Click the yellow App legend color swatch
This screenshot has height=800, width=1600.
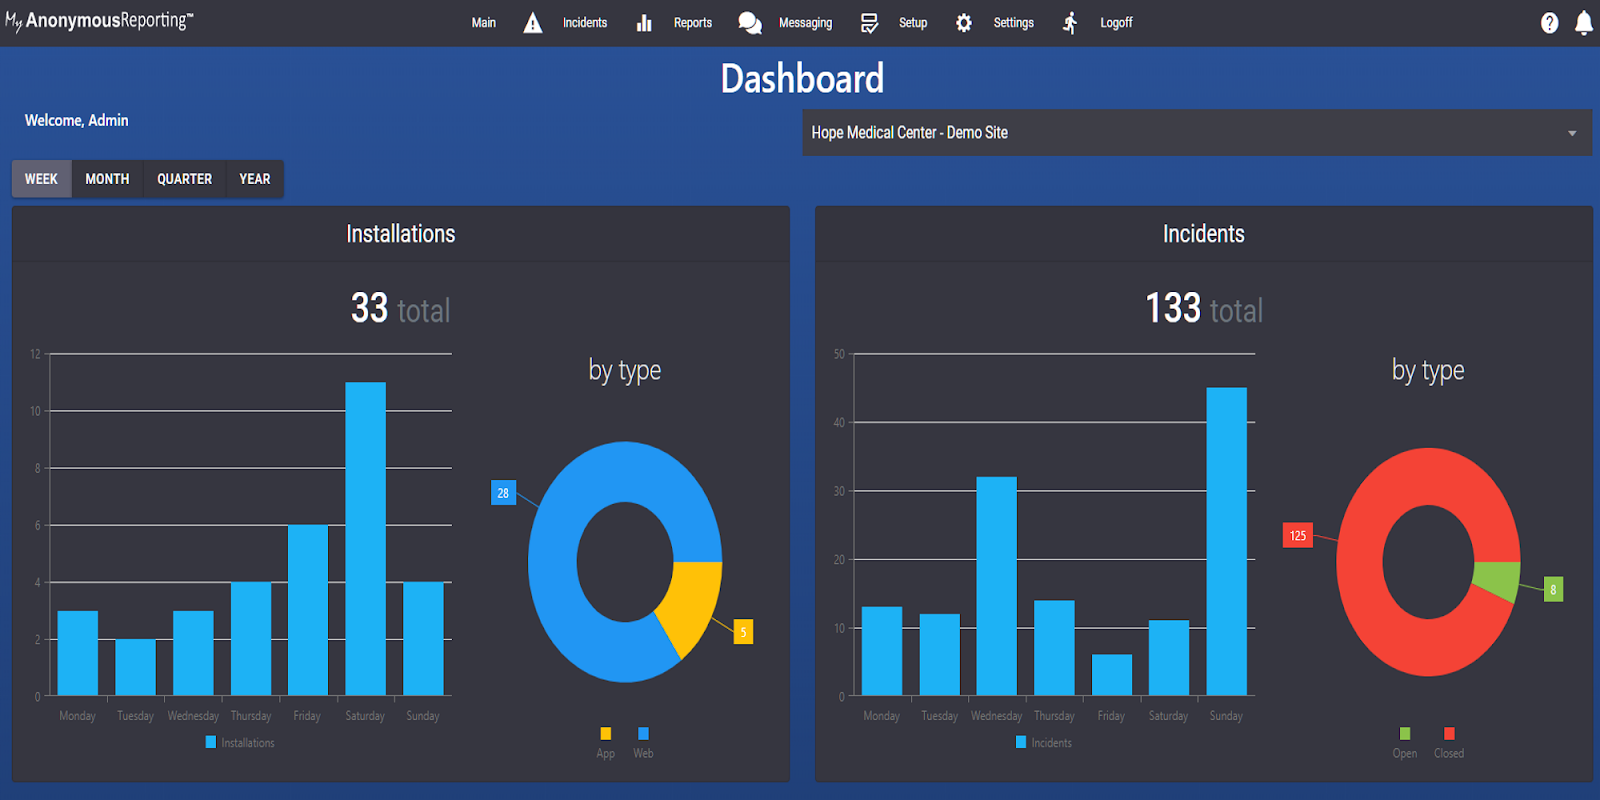coord(606,733)
